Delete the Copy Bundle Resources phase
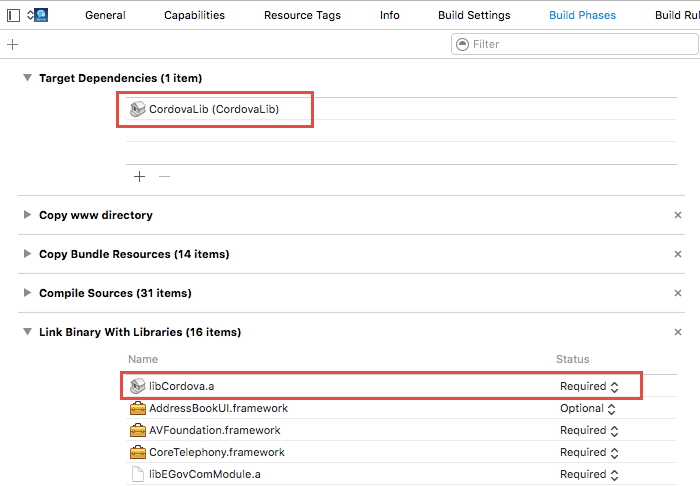This screenshot has width=700, height=486. 677,254
